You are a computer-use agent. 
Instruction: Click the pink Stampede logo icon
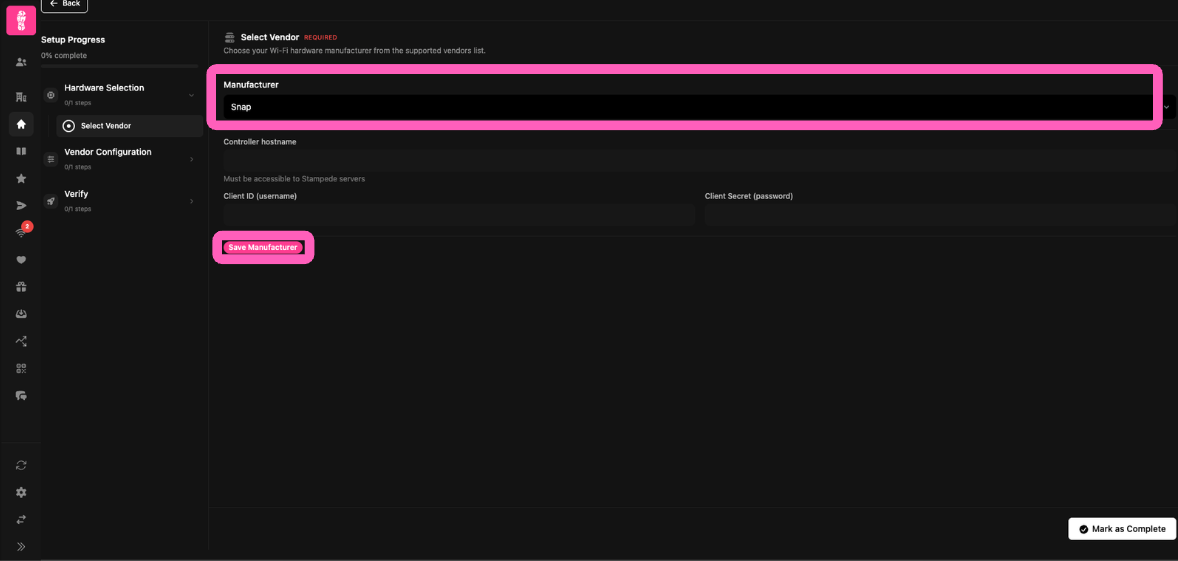[x=21, y=20]
